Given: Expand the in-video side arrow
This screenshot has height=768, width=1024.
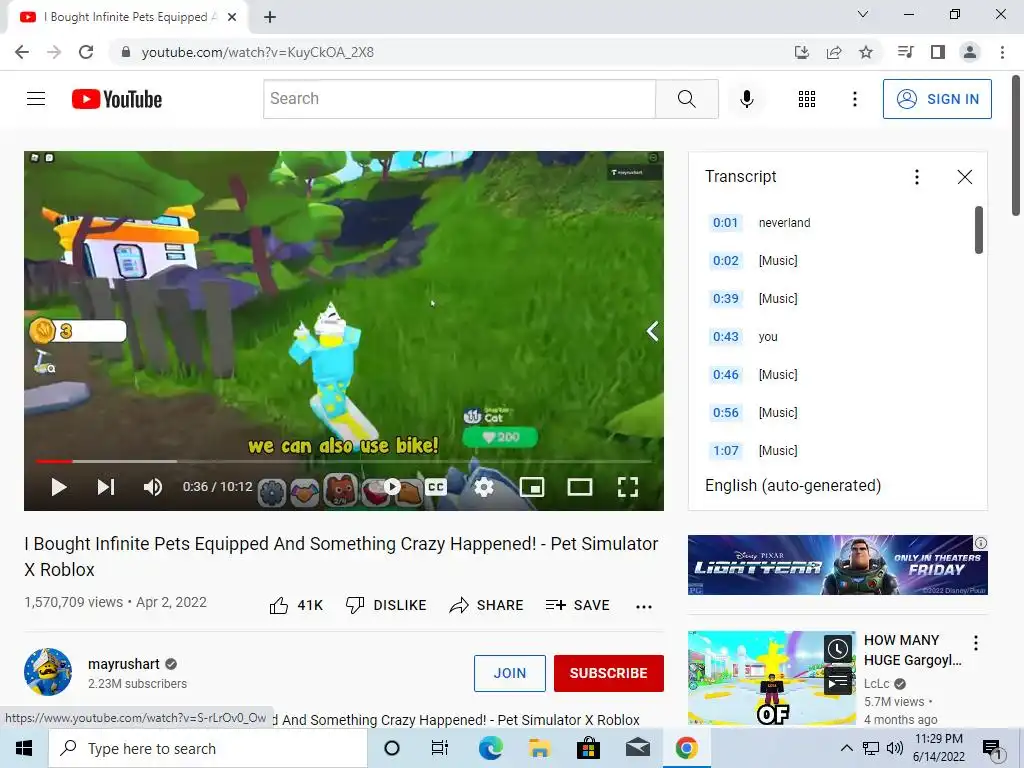Looking at the screenshot, I should pos(652,331).
